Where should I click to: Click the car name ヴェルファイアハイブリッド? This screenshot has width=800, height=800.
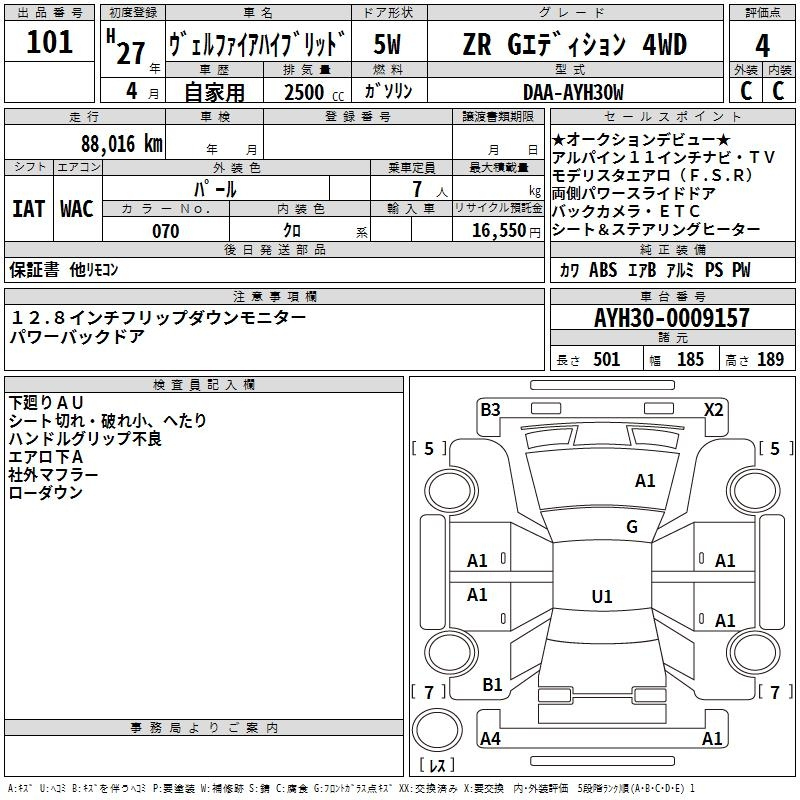tap(258, 44)
